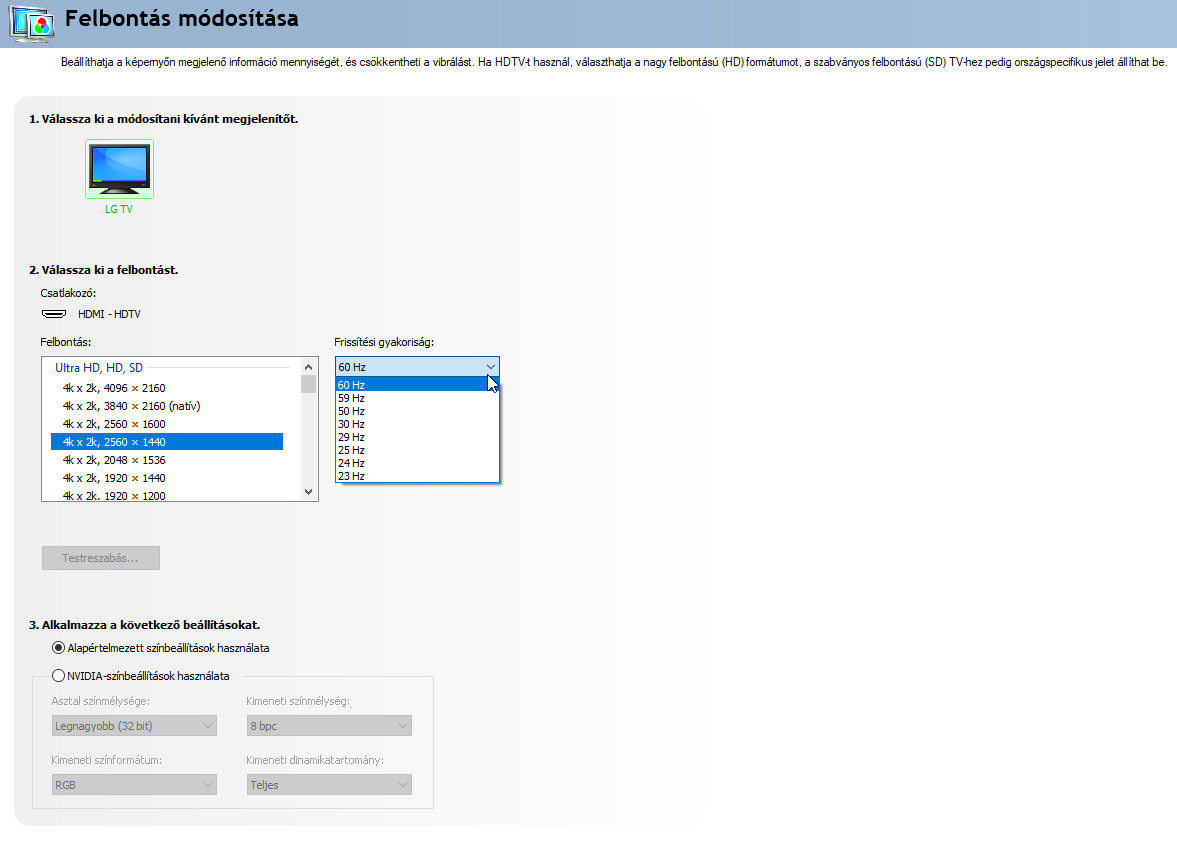Click the HDMI connector icon

[53, 314]
